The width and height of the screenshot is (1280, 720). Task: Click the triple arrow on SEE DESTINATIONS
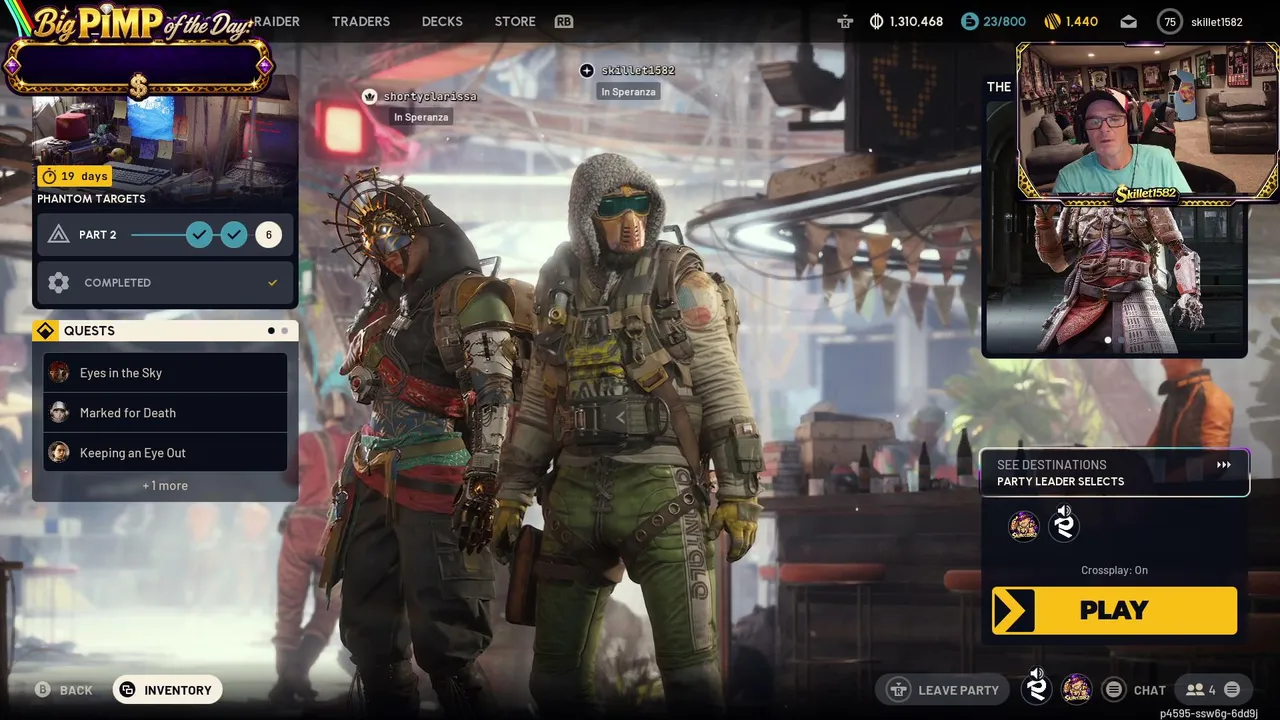tap(1224, 465)
